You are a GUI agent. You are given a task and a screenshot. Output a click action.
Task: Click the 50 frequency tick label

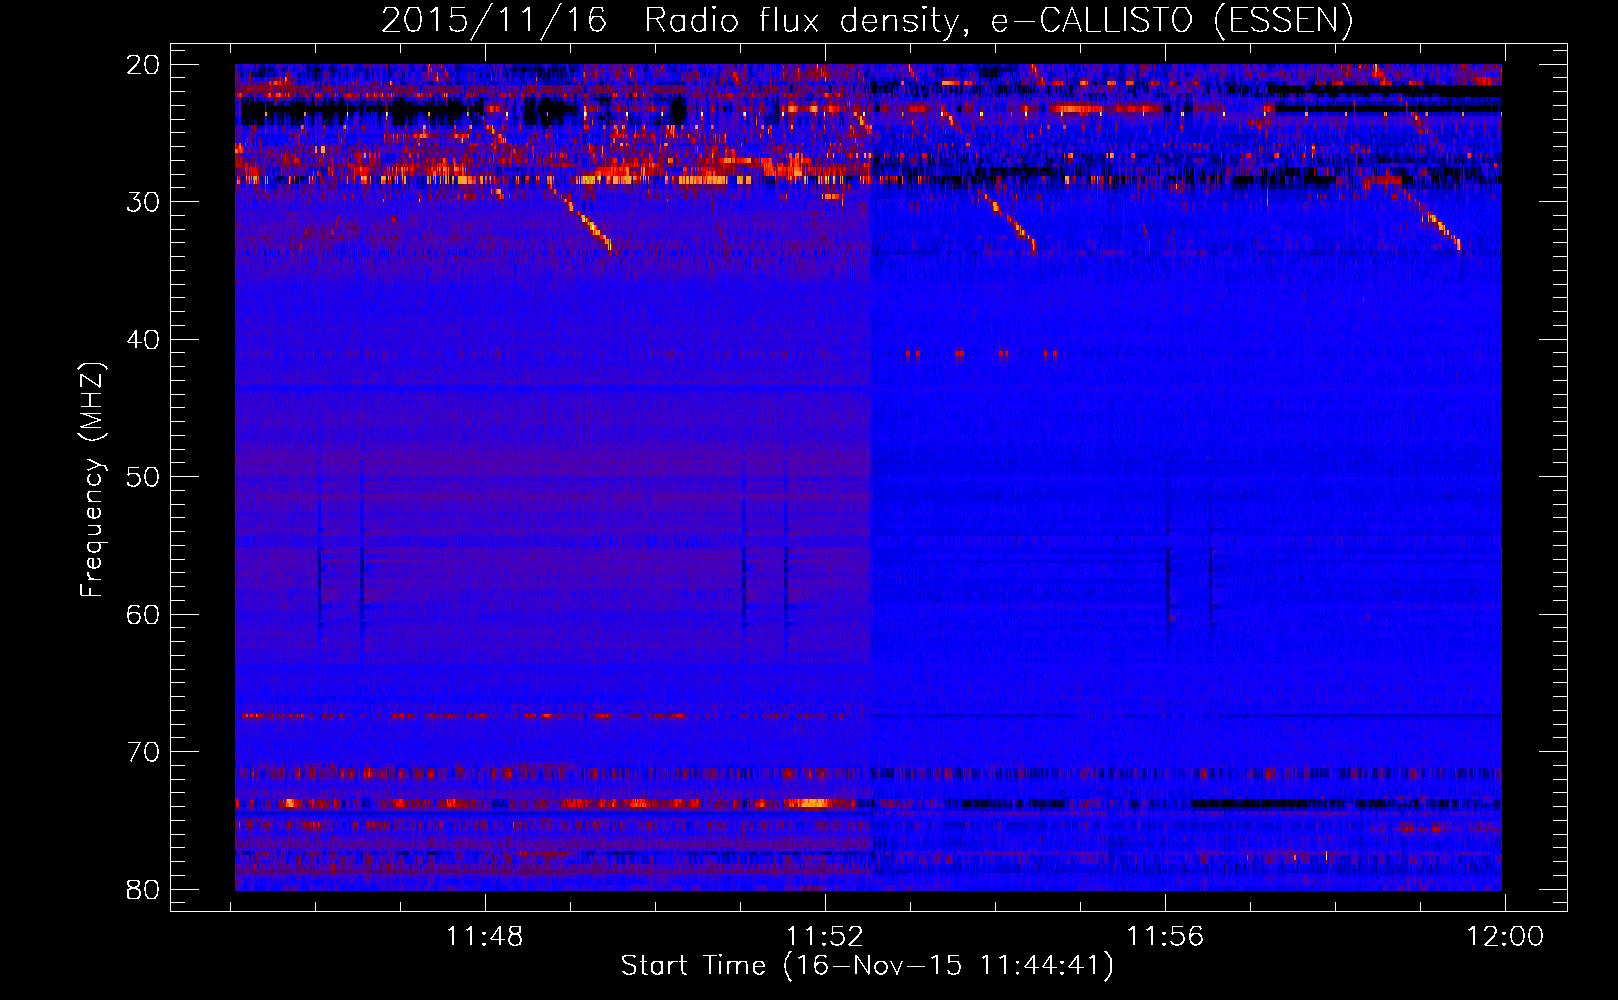144,477
